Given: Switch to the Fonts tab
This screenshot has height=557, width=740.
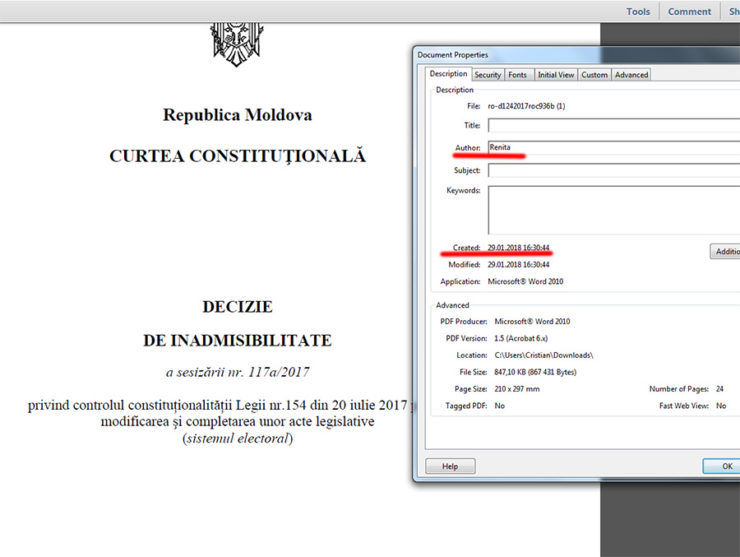Looking at the screenshot, I should coord(517,75).
